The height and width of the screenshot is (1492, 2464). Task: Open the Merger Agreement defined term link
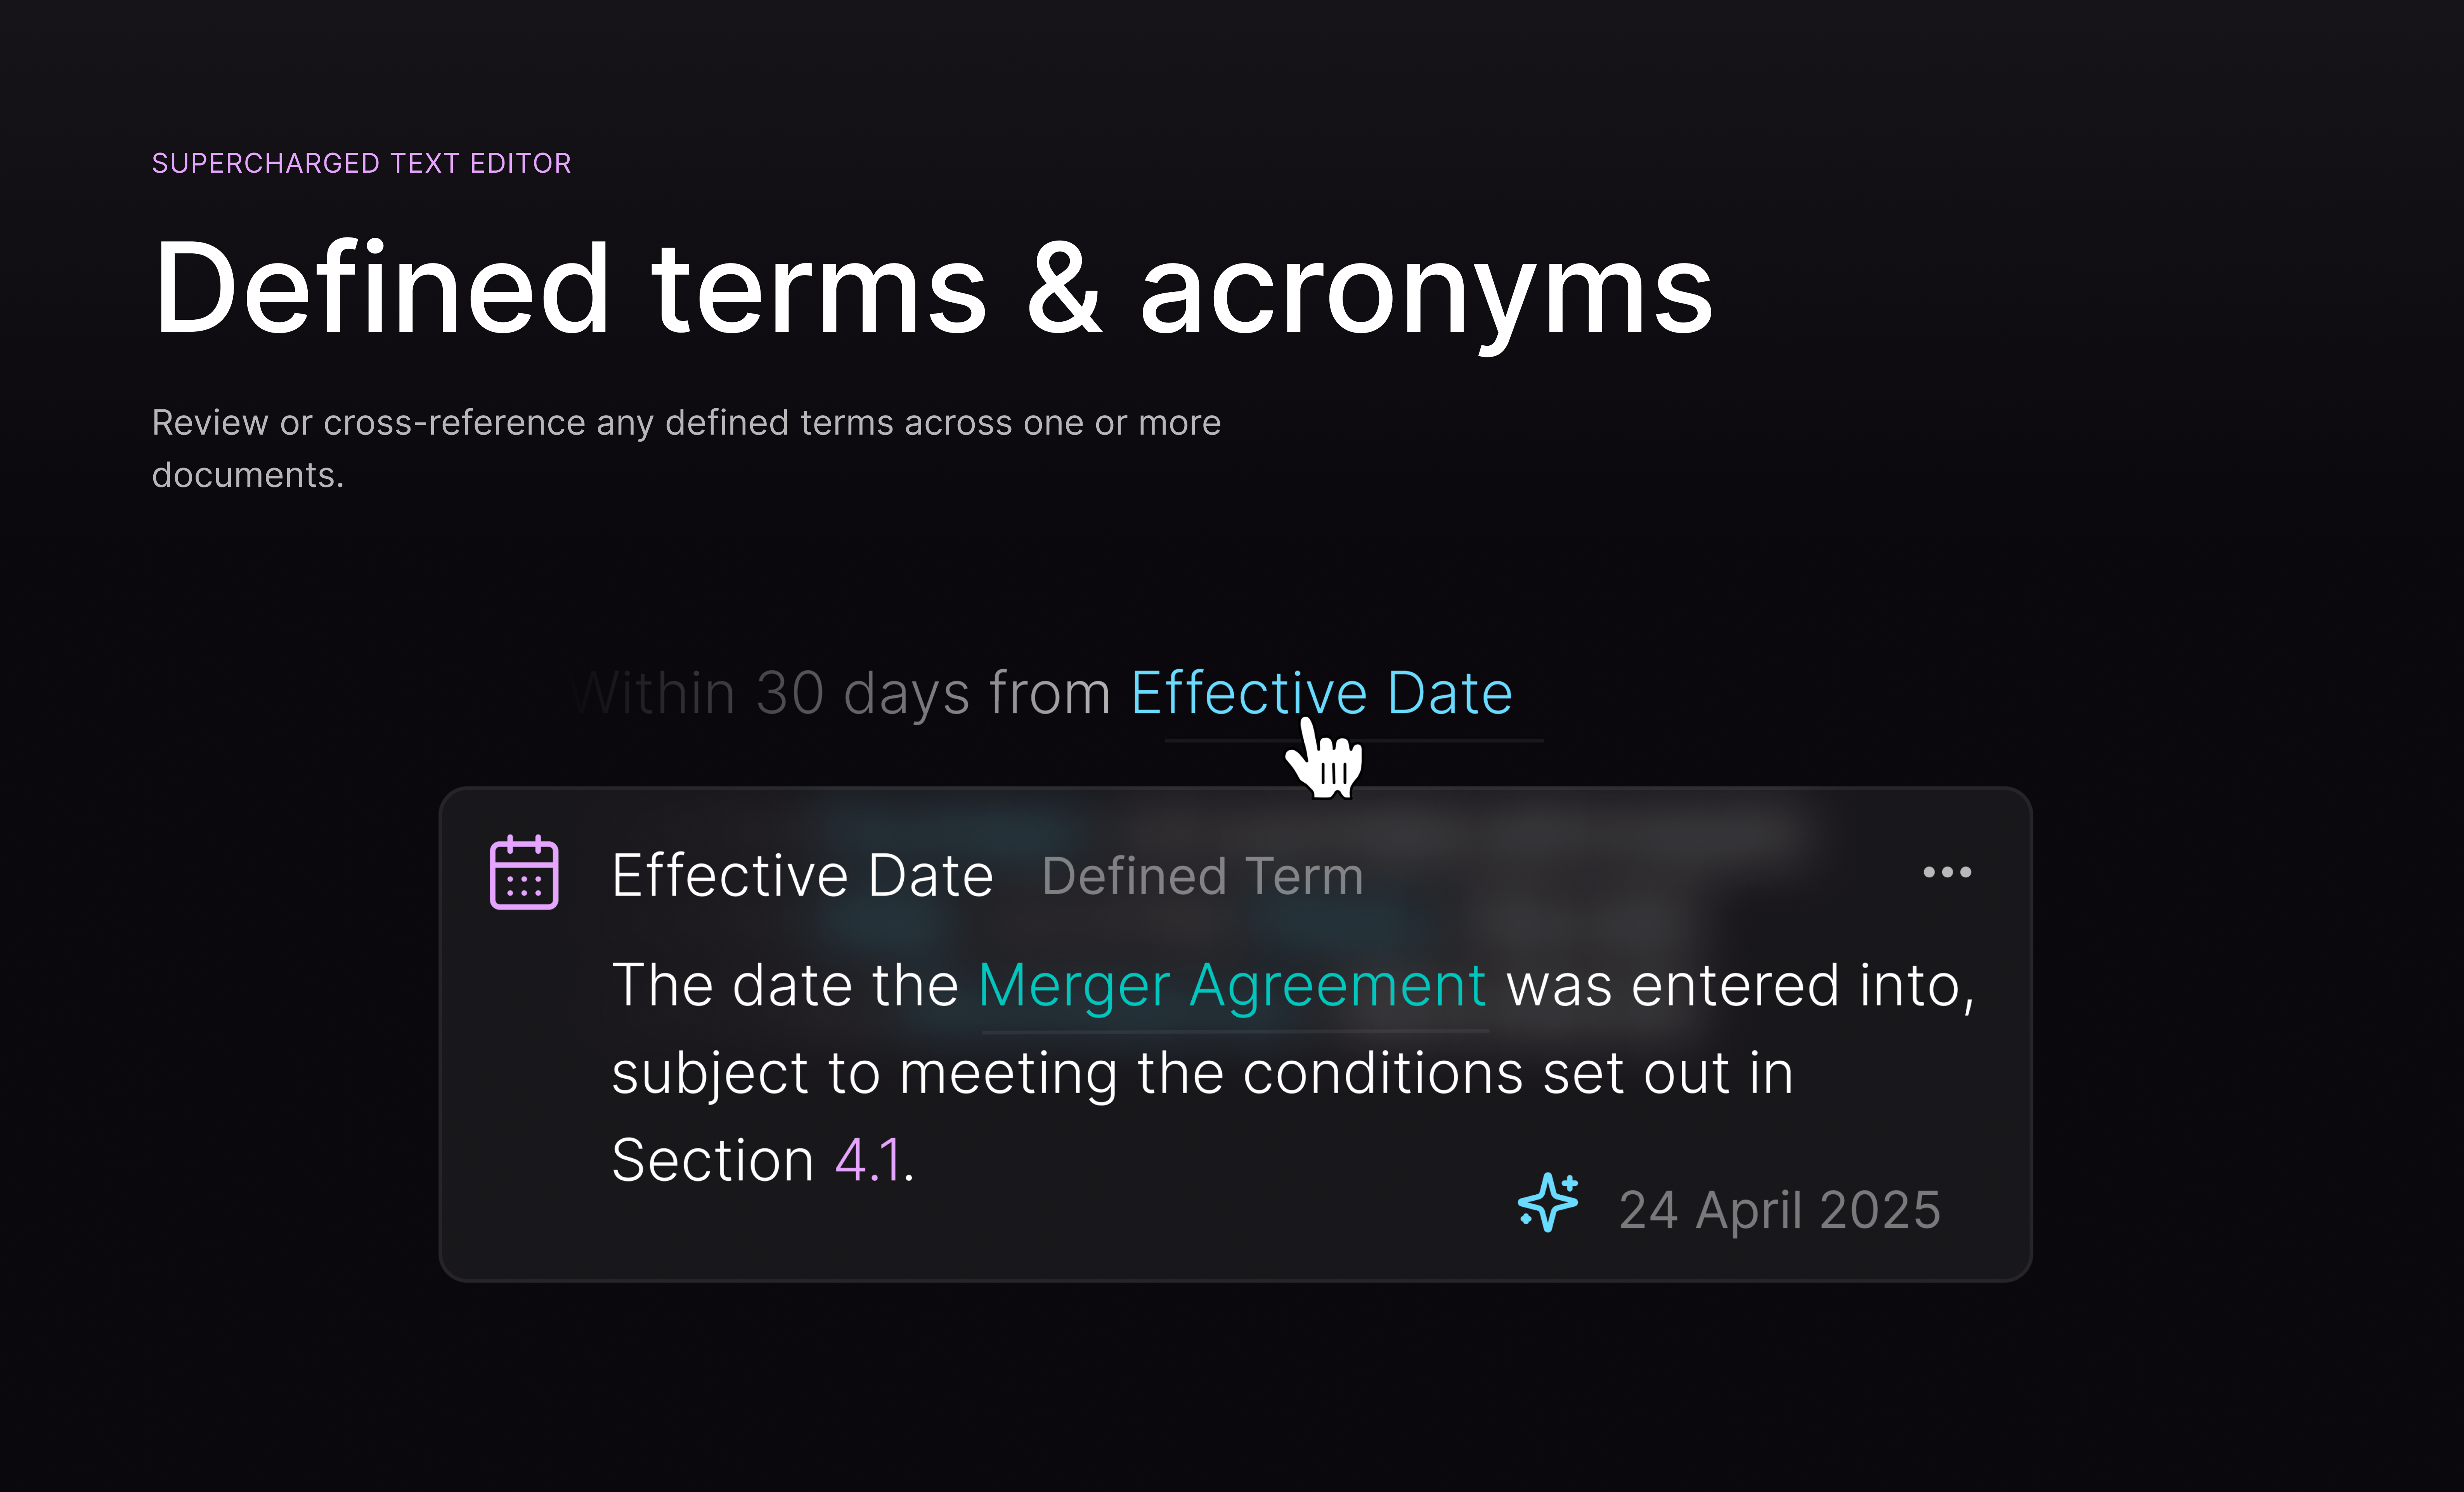[x=1232, y=986]
